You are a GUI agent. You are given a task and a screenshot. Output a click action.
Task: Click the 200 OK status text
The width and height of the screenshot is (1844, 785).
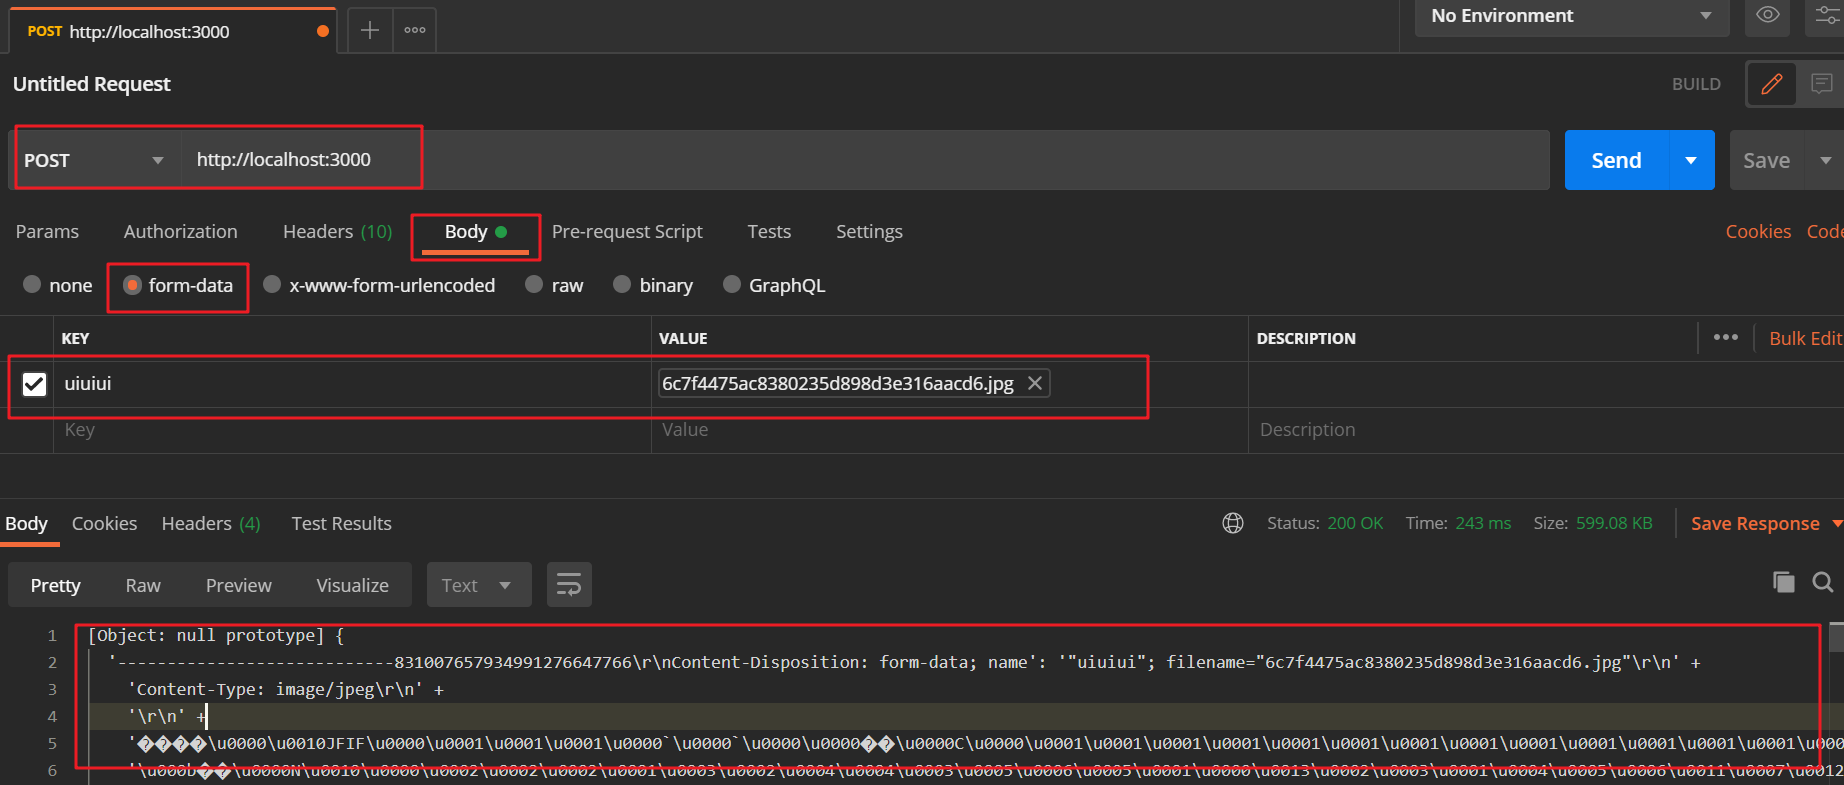click(1355, 523)
